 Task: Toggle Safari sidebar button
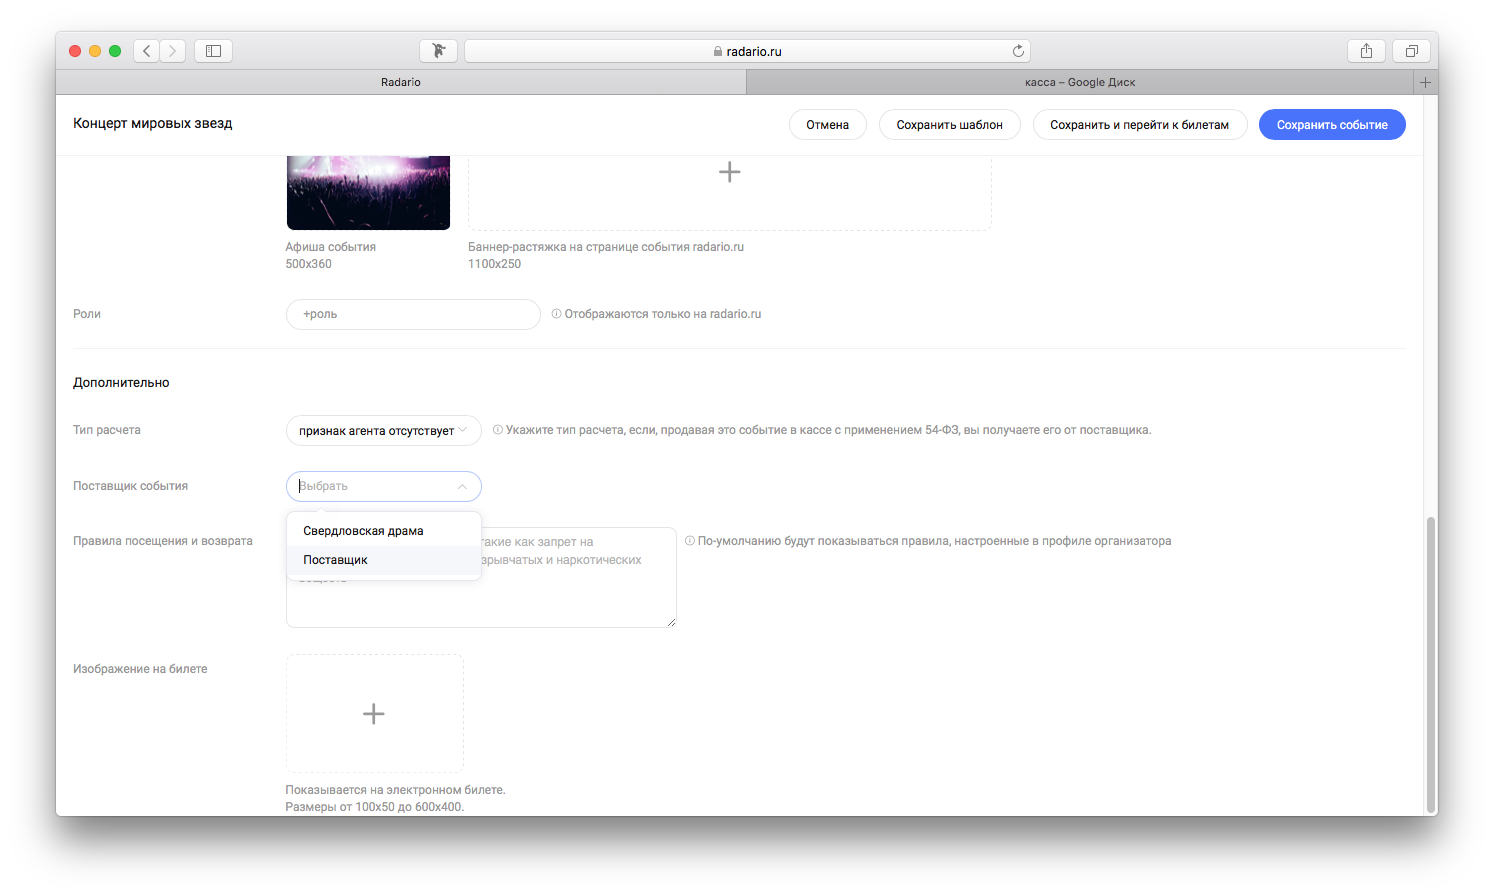(x=213, y=51)
